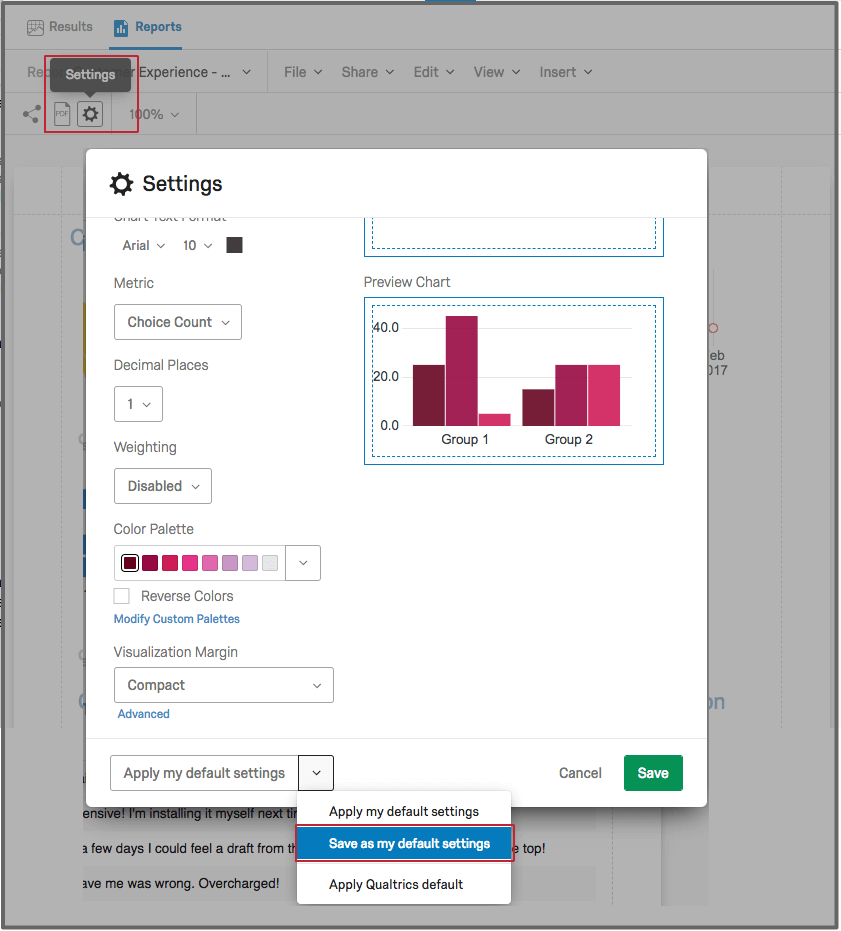Click the Settings gear icon in toolbar
Image resolution: width=841 pixels, height=931 pixels.
click(x=90, y=114)
